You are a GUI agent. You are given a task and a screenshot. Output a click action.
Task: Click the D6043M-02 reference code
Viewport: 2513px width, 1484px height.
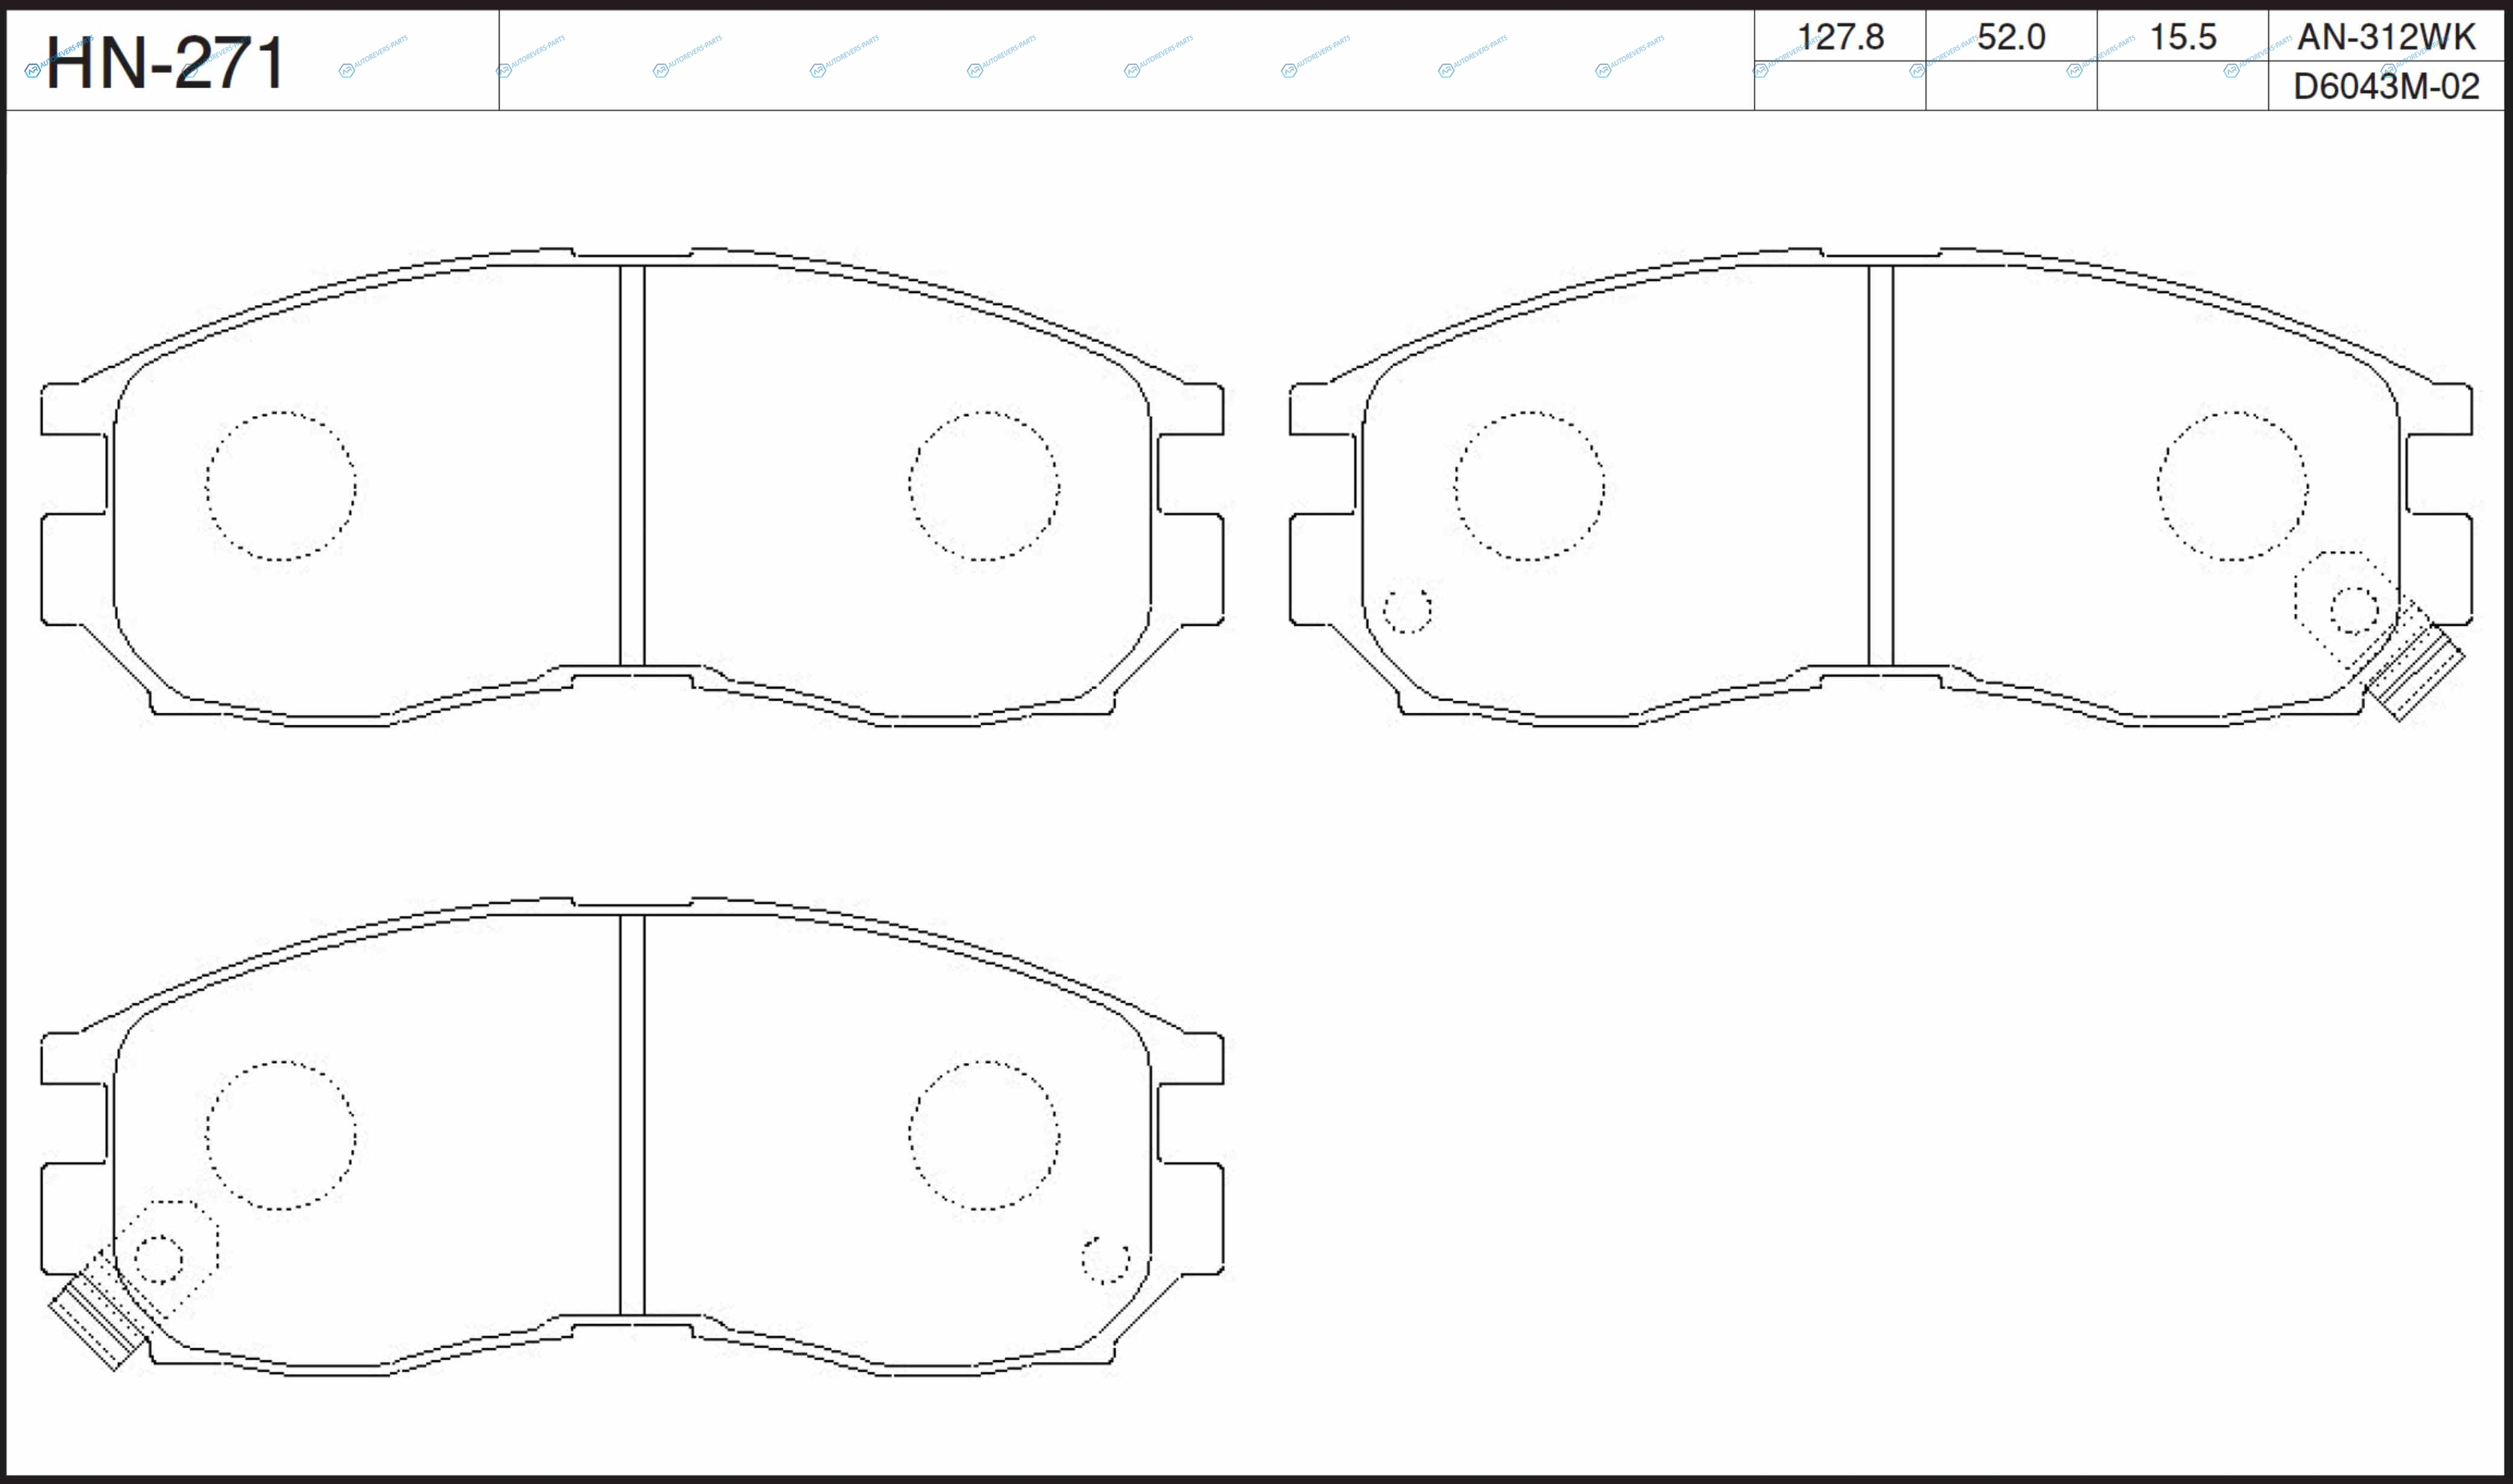tap(2386, 86)
